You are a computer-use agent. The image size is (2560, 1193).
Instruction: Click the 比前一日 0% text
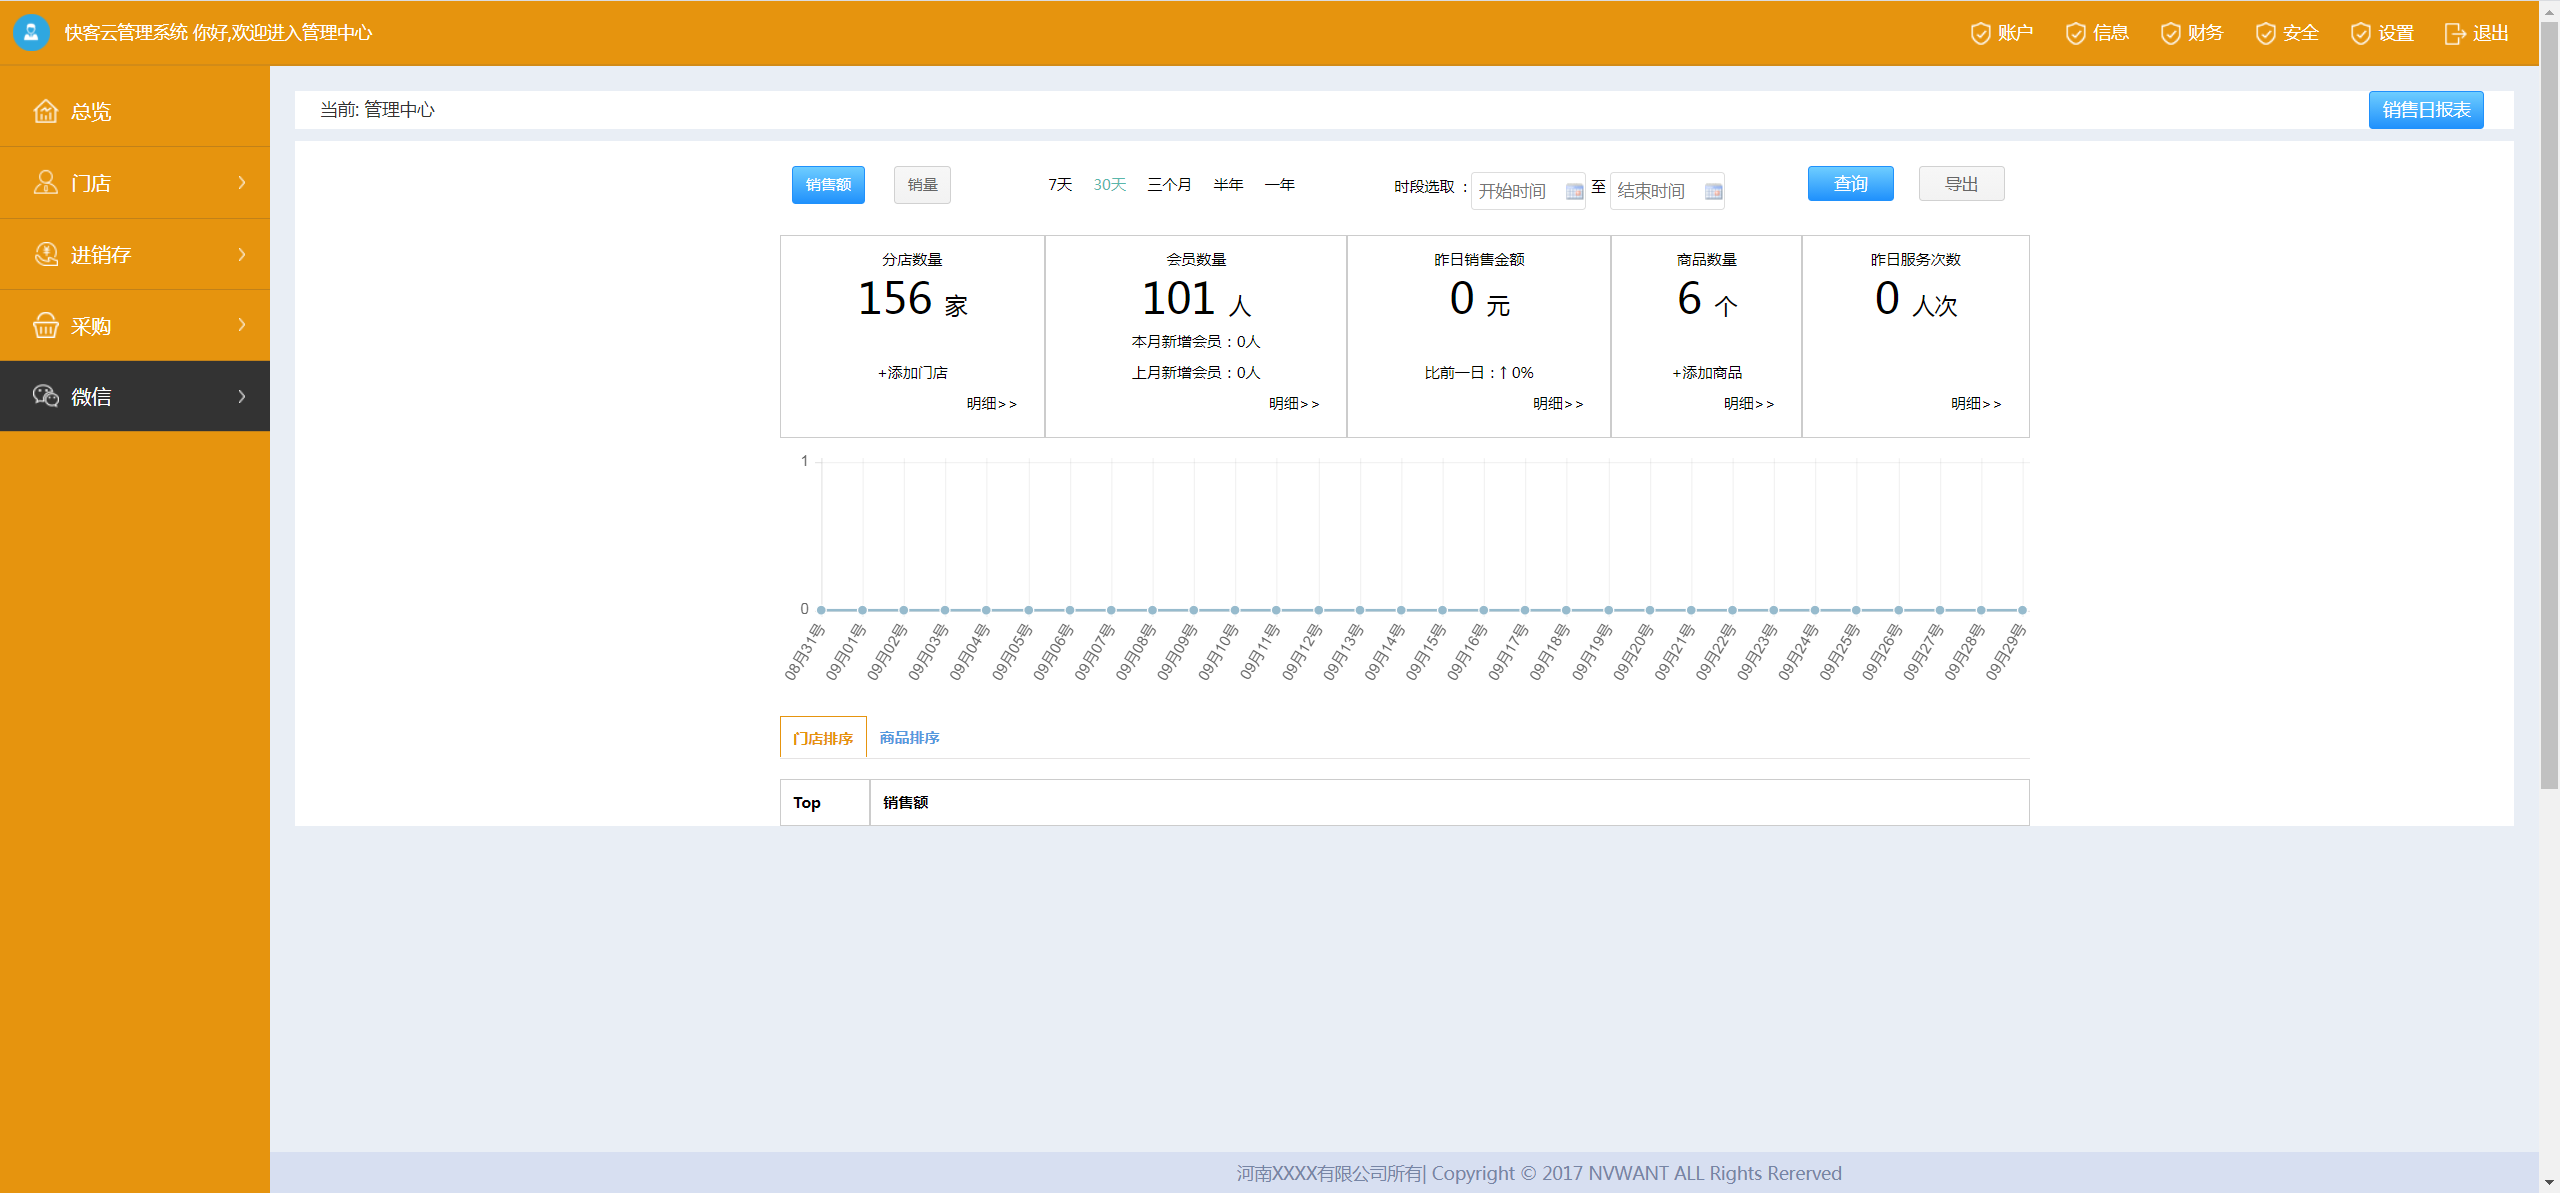coord(1479,373)
